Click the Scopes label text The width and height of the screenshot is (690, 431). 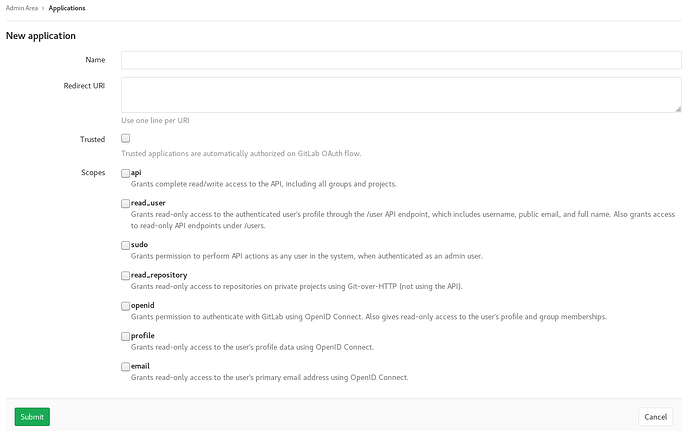coord(92,173)
